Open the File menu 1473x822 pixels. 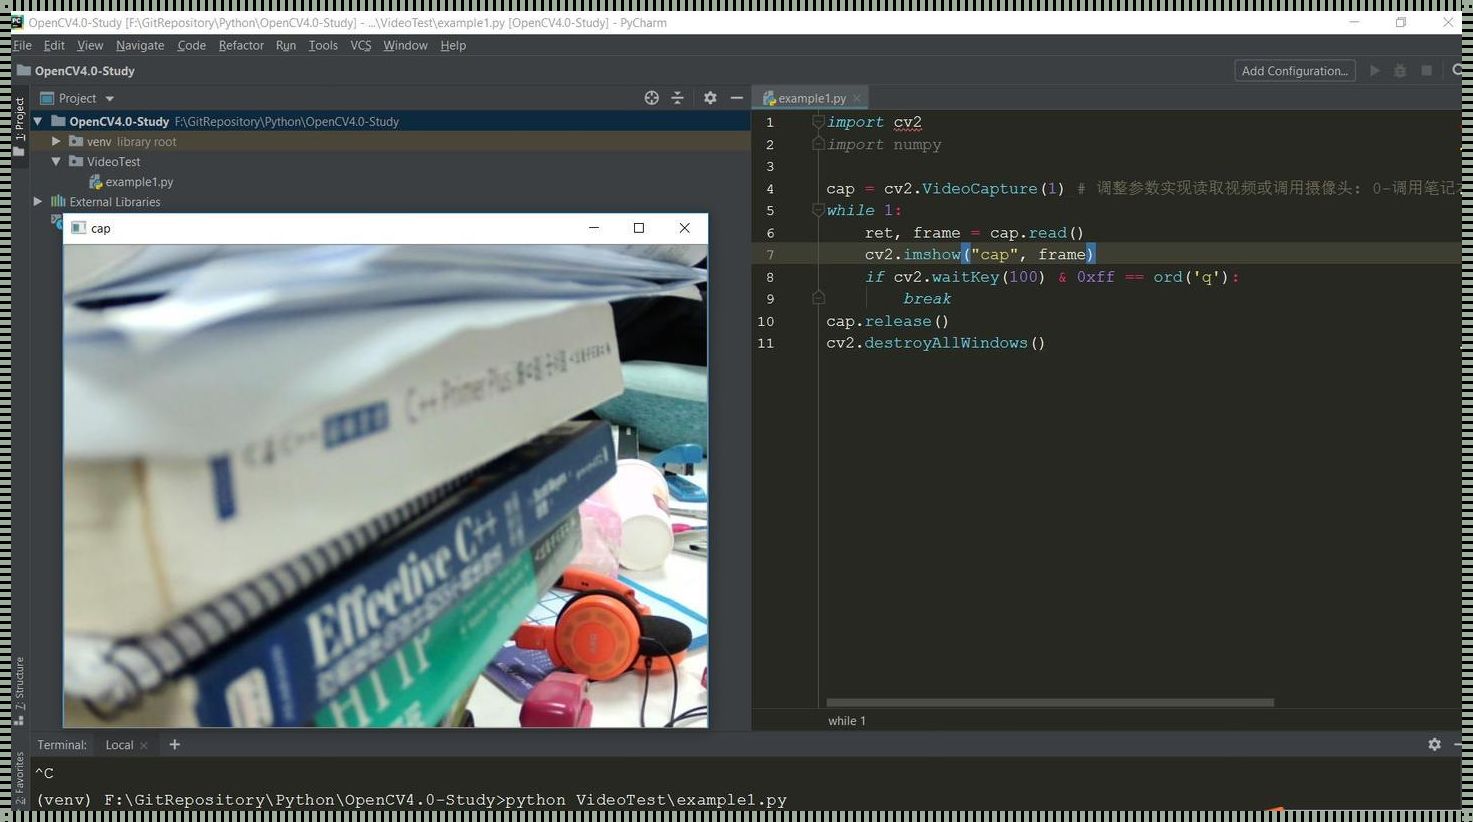click(22, 45)
